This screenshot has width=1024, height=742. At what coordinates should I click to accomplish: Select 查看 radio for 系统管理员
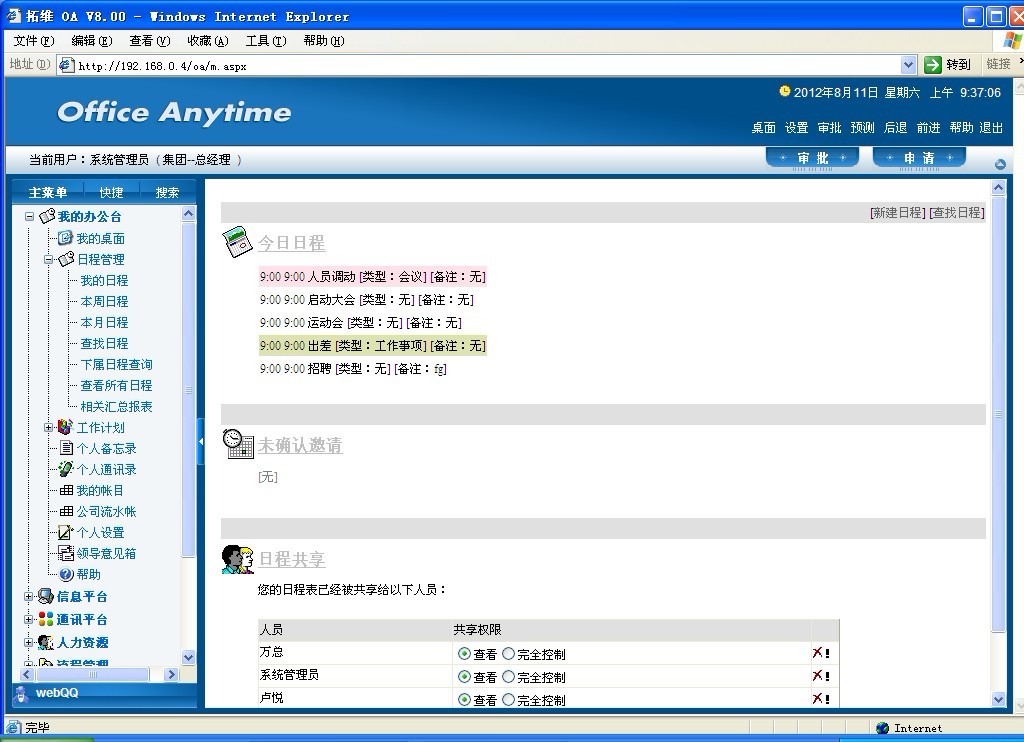click(464, 677)
